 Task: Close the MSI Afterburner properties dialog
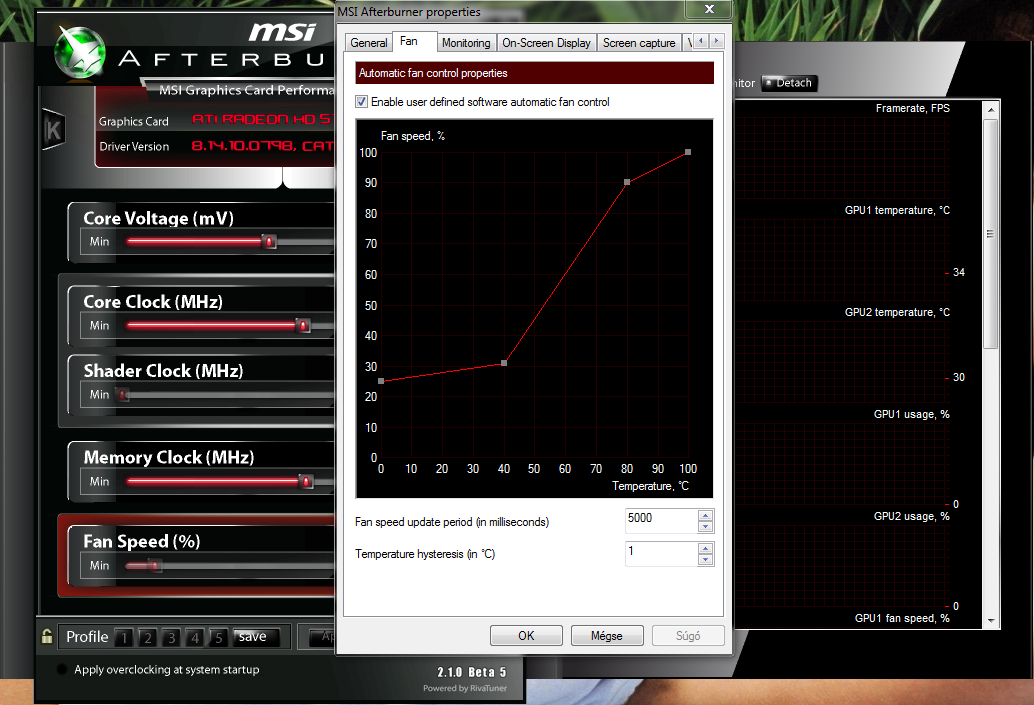[x=709, y=9]
